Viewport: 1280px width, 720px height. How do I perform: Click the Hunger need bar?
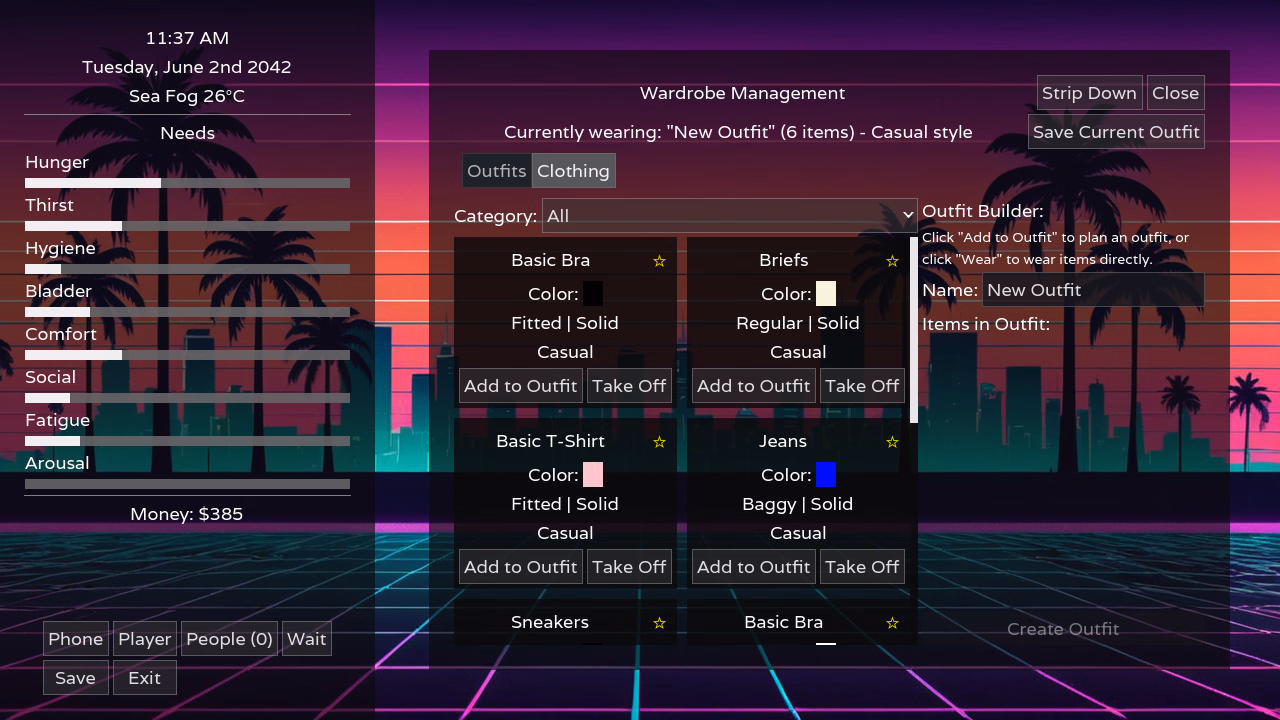point(187,183)
